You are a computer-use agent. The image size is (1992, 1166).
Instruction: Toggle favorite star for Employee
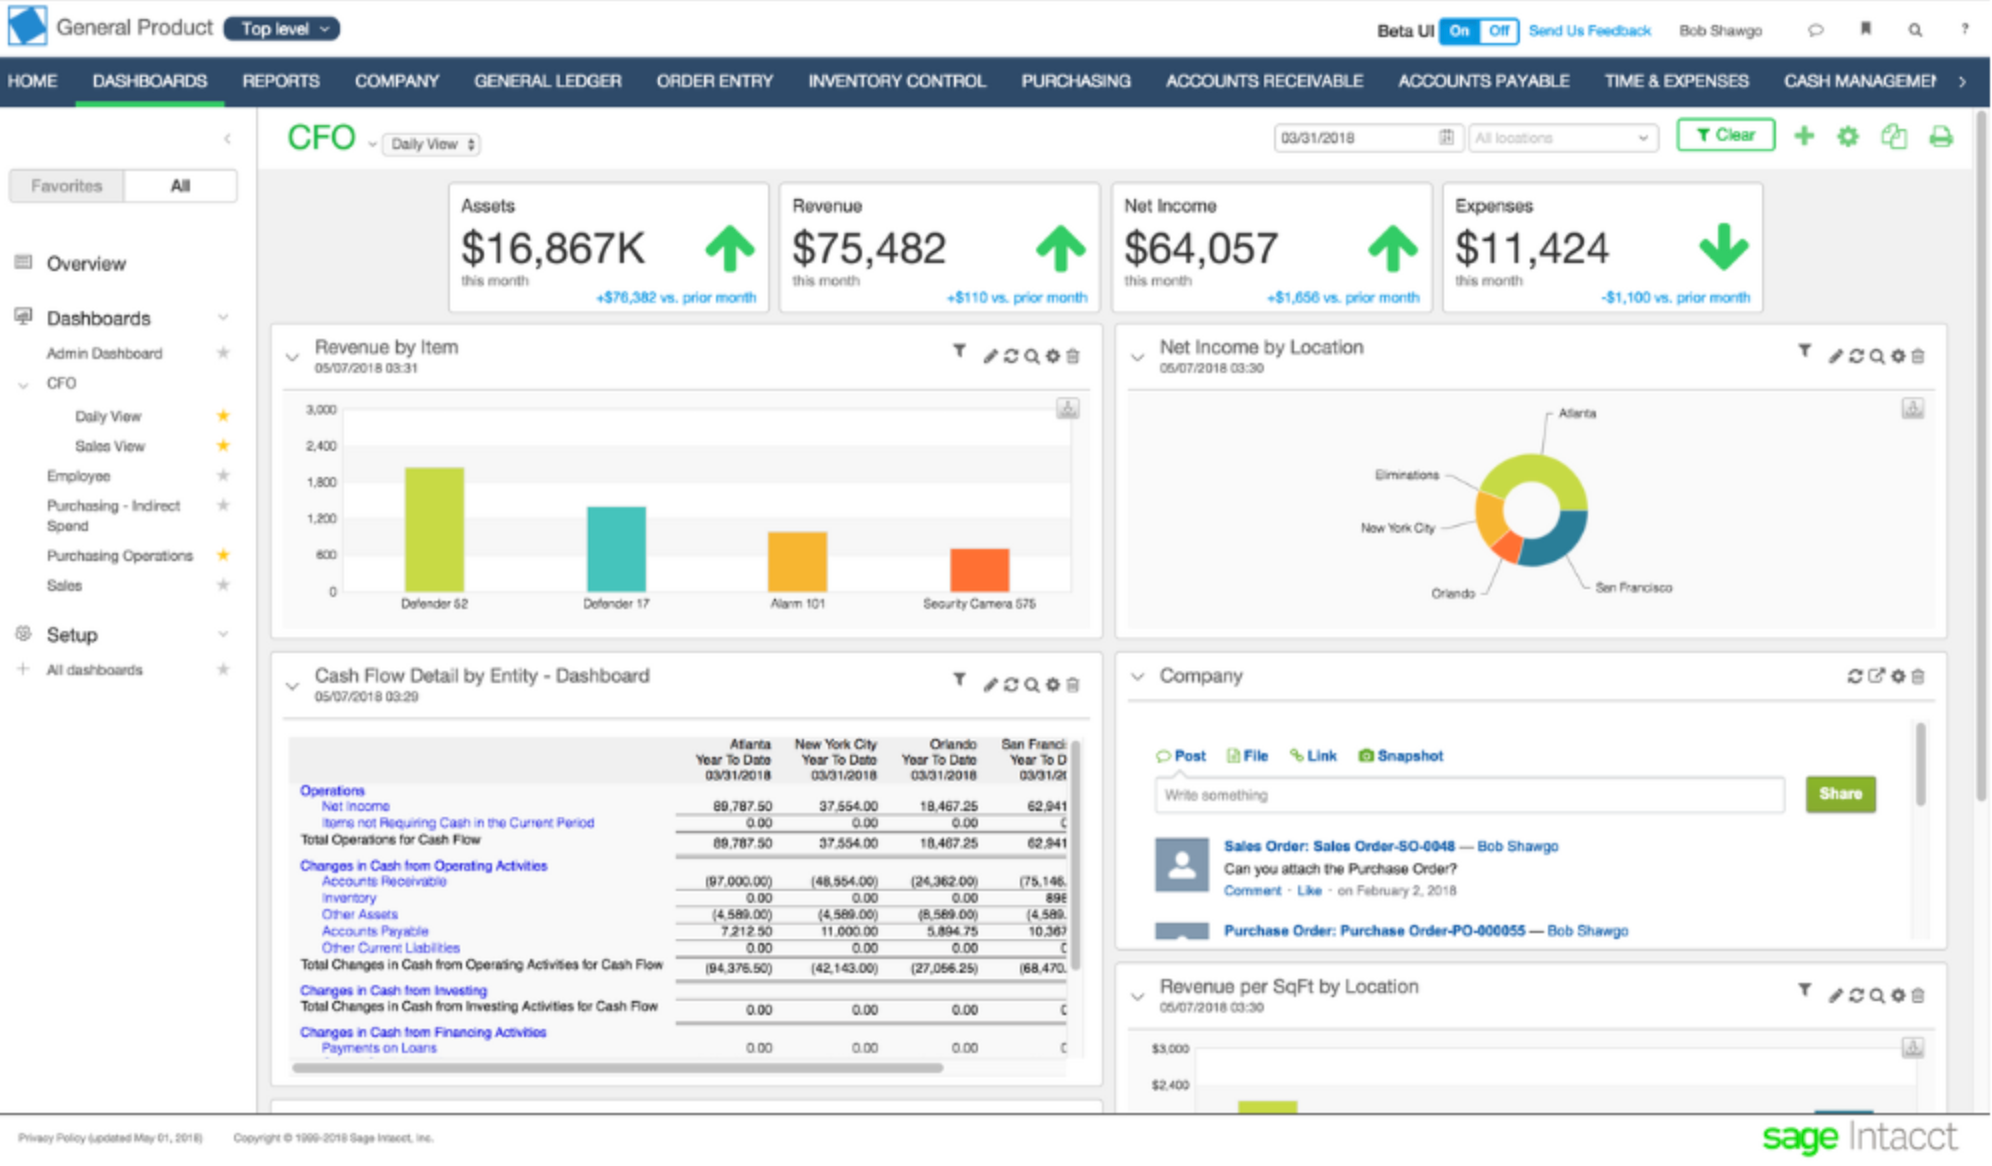pos(223,476)
